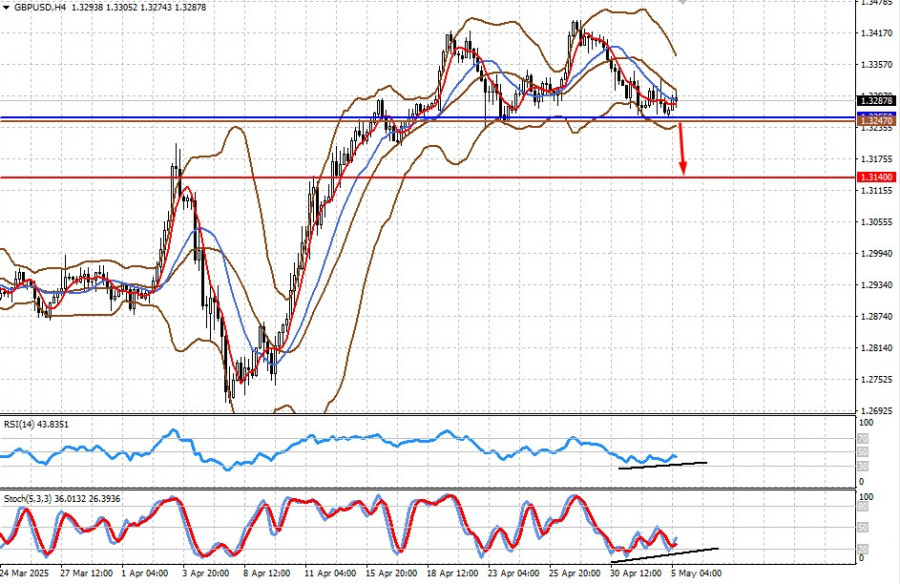Click price axis value 1.27525
The height and width of the screenshot is (584, 900).
pos(876,379)
